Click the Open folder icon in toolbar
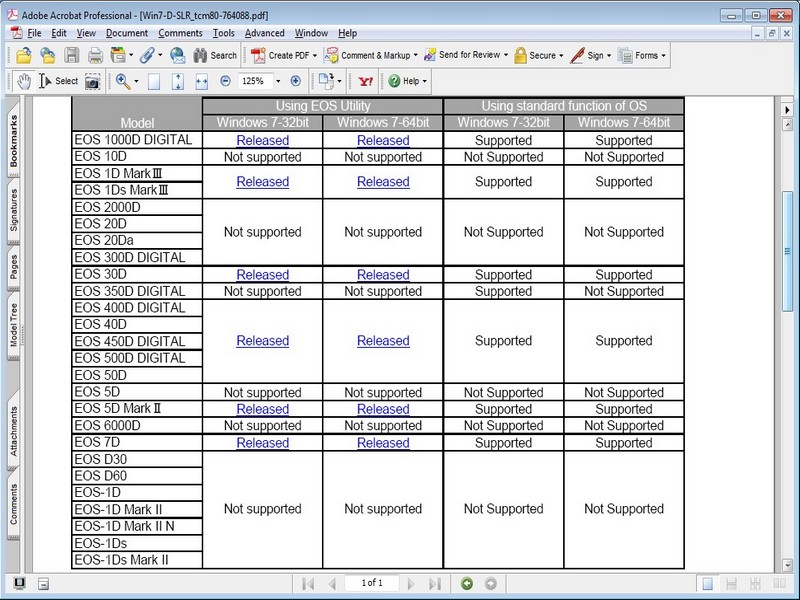Screen dimensions: 800x600 (23, 55)
